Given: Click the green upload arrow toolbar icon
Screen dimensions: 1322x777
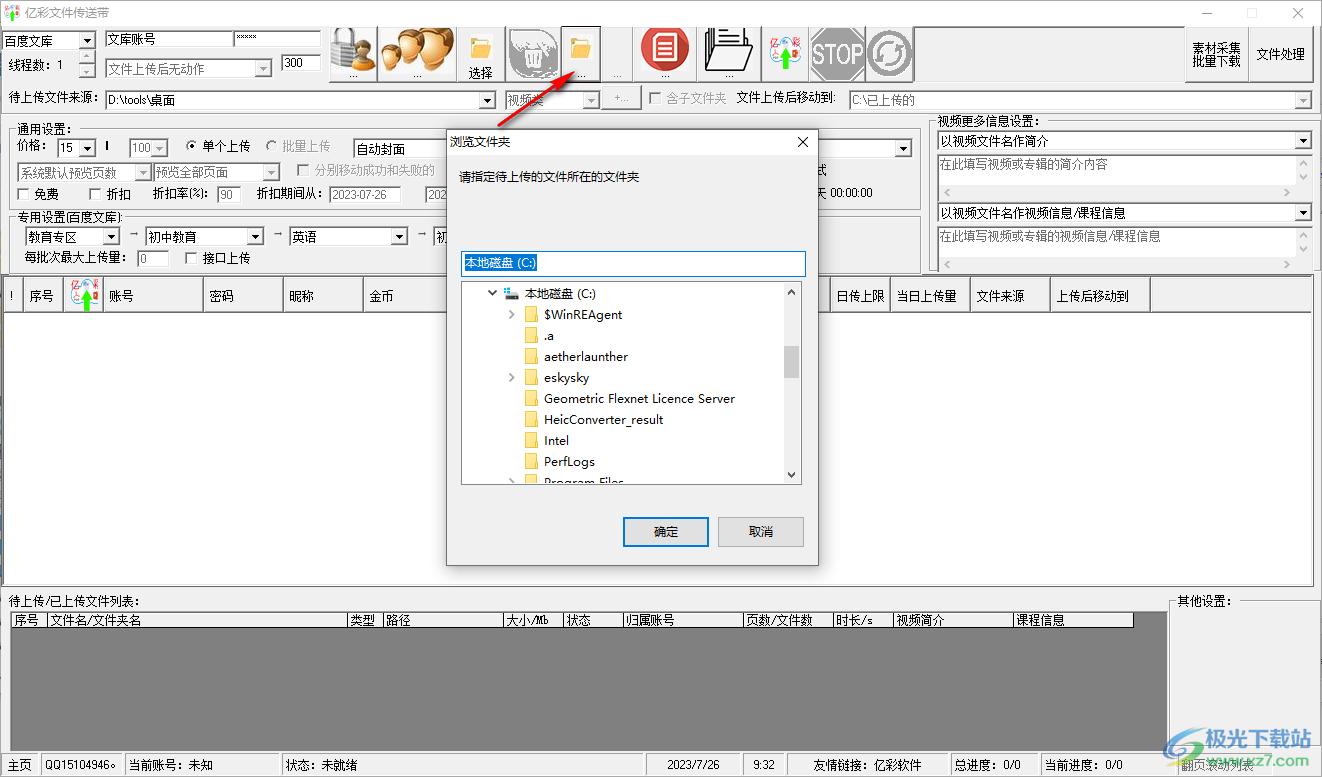Looking at the screenshot, I should pos(784,54).
